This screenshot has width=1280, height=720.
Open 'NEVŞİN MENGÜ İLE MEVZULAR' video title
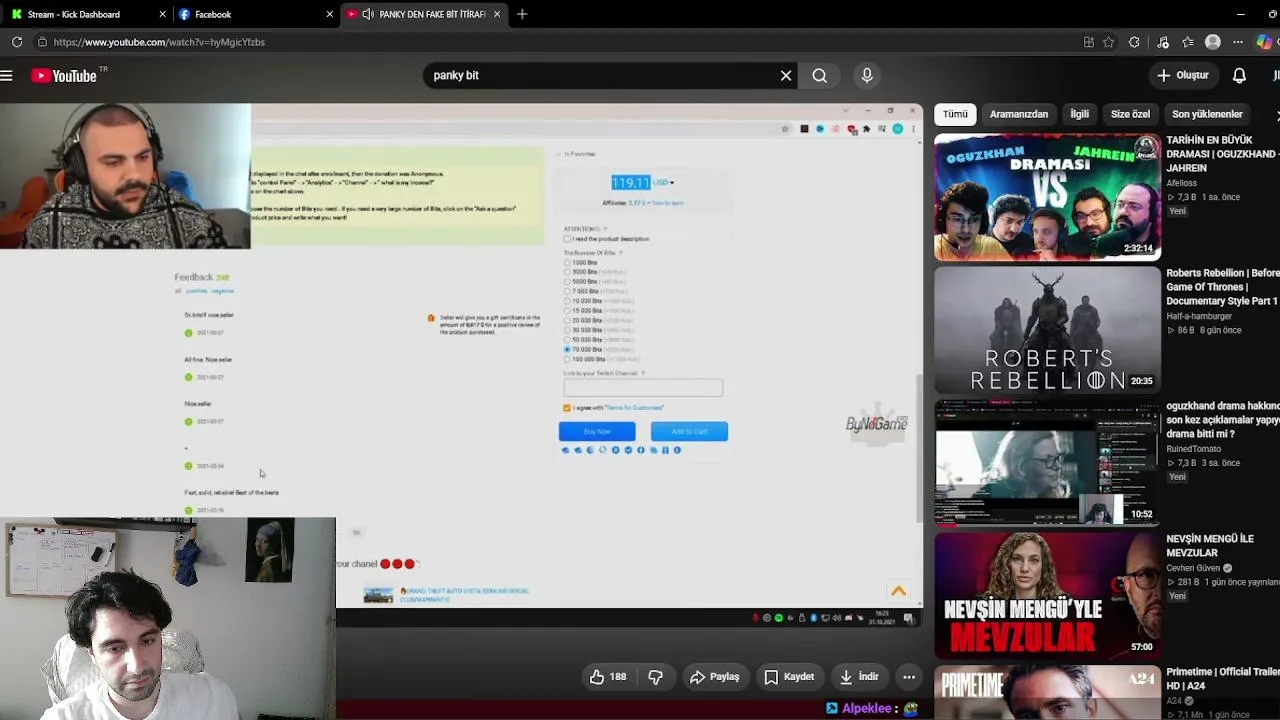(x=1210, y=546)
